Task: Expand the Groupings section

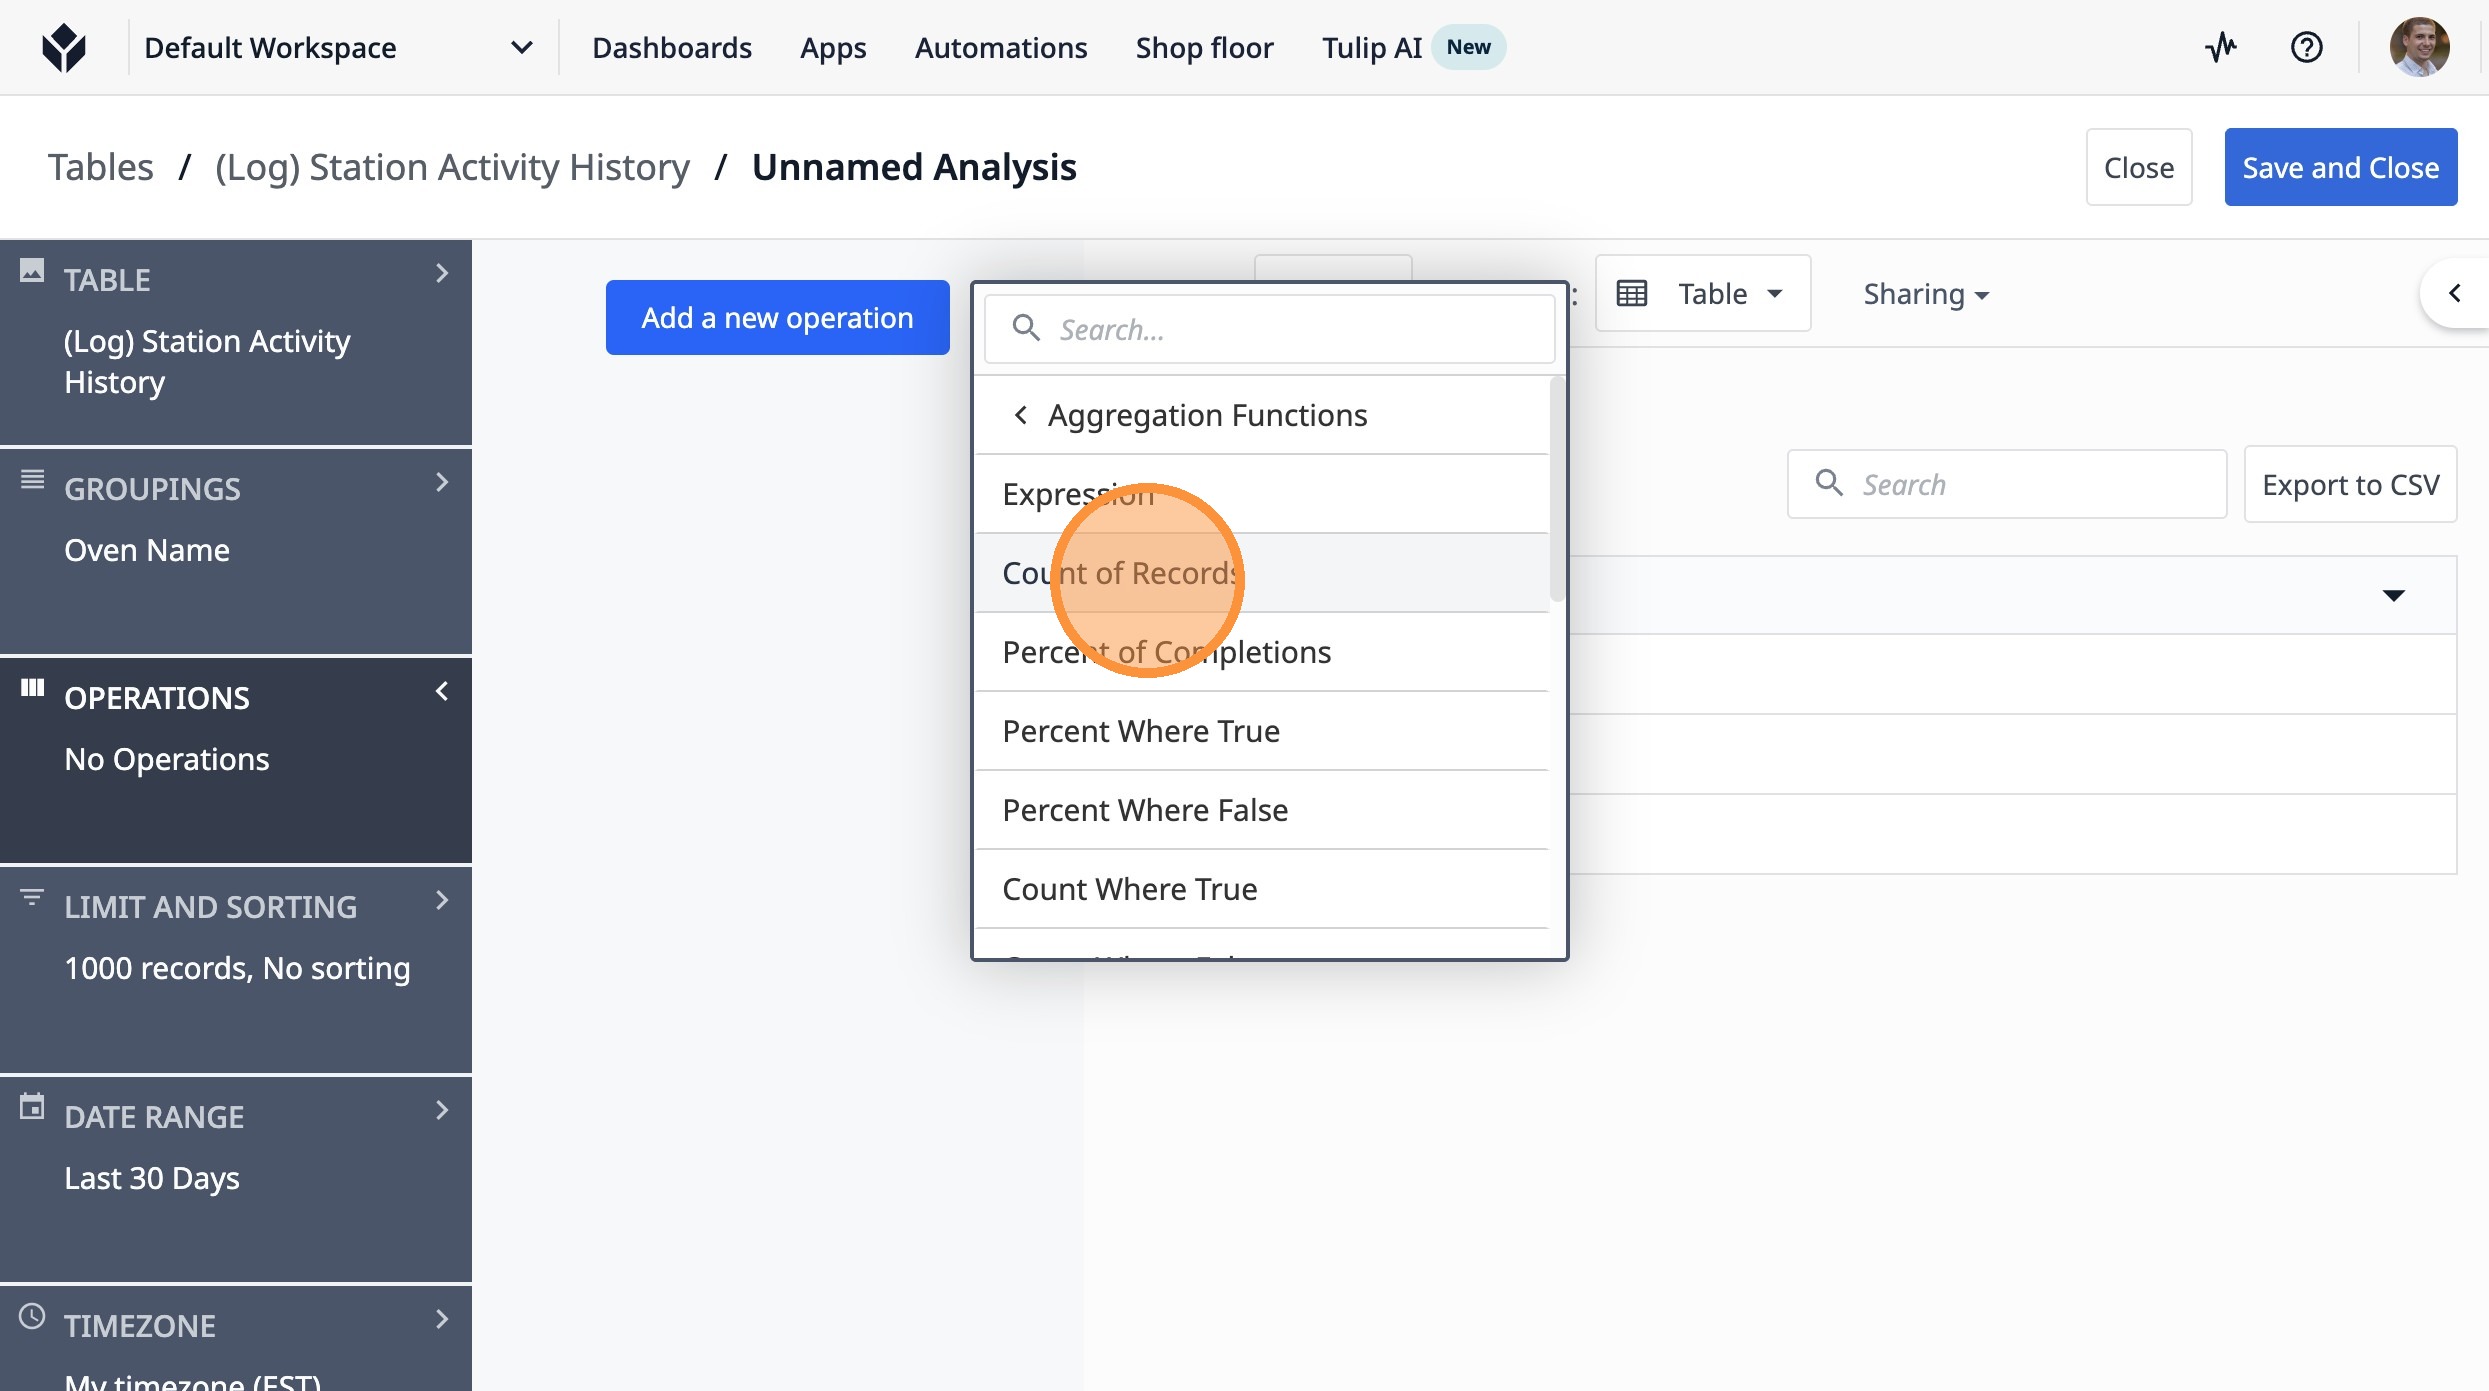Action: [442, 483]
